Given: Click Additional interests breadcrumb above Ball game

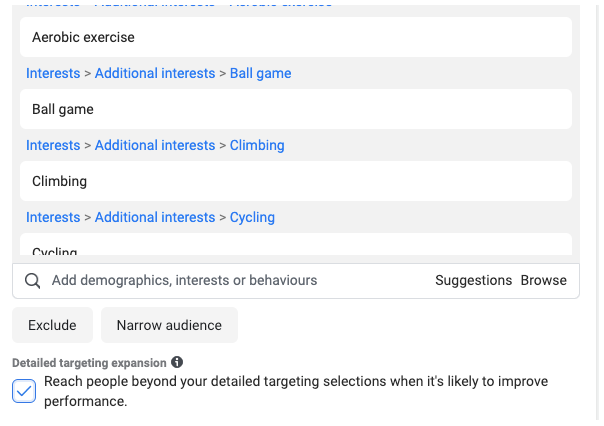Looking at the screenshot, I should click(x=155, y=73).
